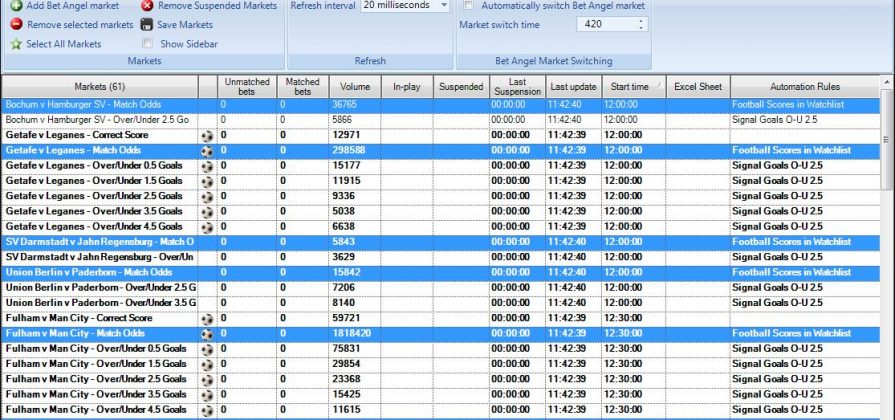895x420 pixels.
Task: Sort by the Start time column header
Action: point(627,87)
